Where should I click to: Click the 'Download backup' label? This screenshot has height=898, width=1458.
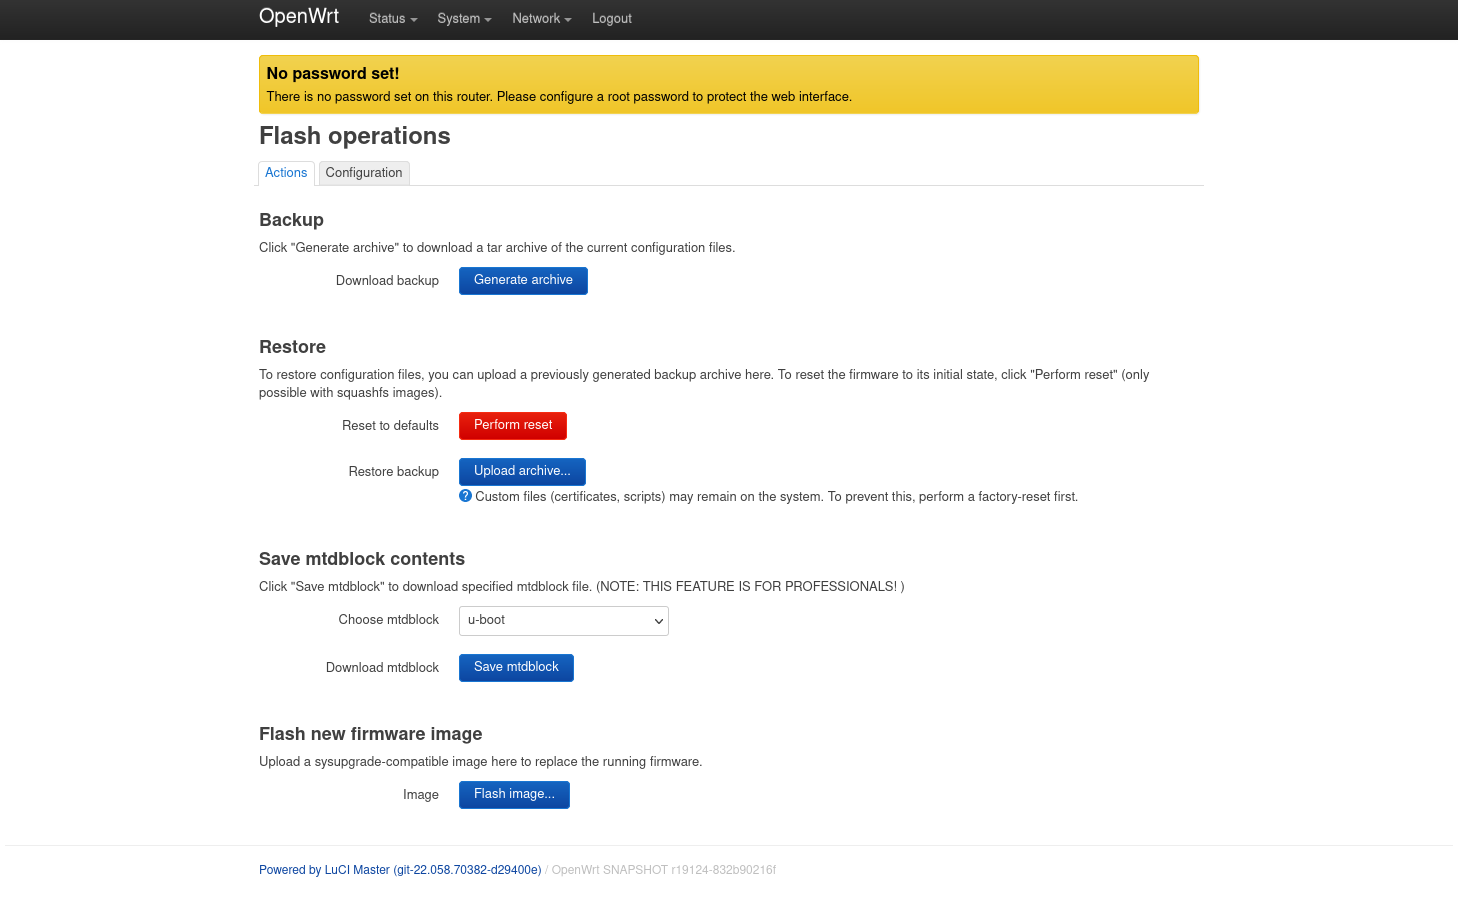point(387,281)
